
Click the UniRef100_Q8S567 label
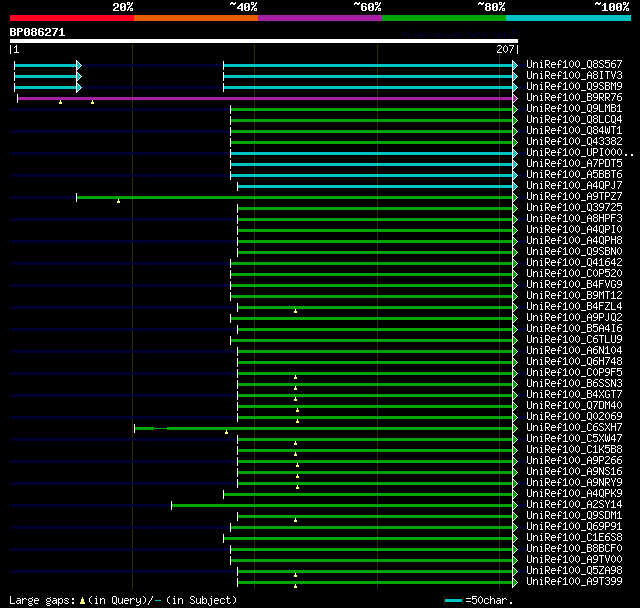tap(574, 64)
